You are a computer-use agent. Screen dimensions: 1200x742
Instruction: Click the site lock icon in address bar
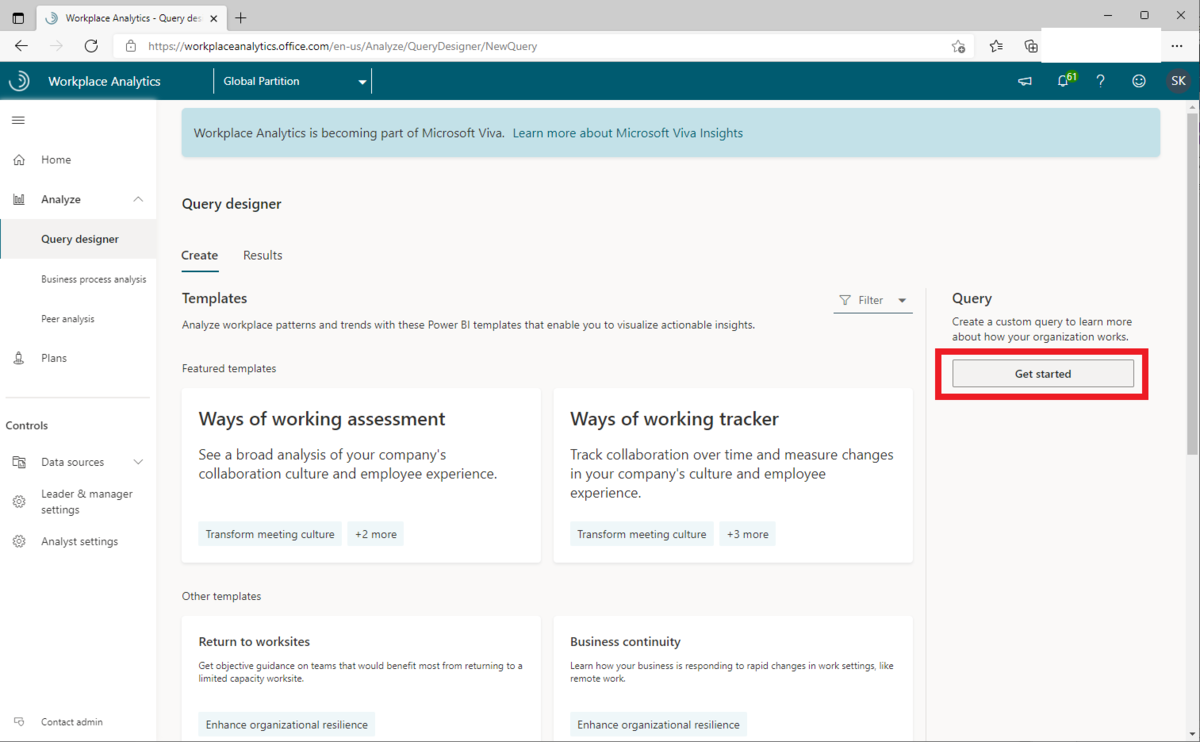[x=131, y=46]
